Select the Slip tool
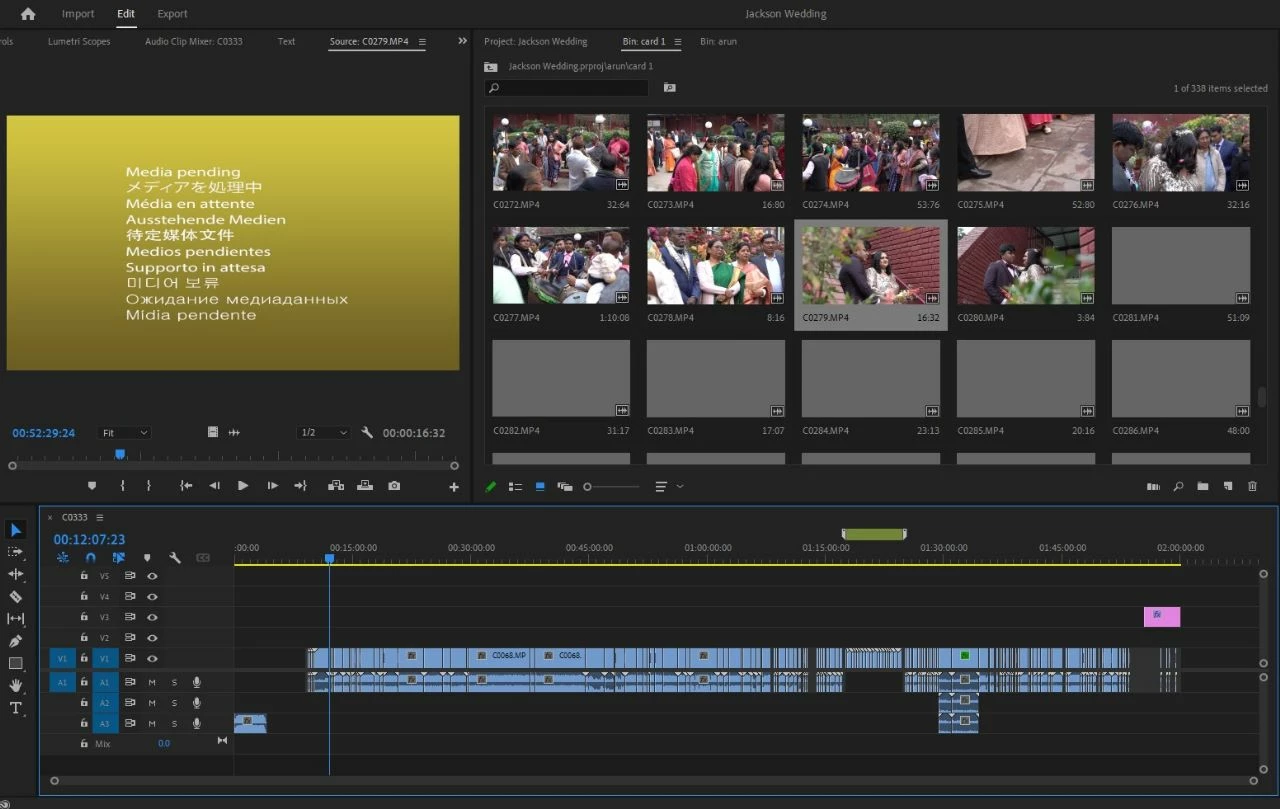The width and height of the screenshot is (1280, 809). click(16, 619)
